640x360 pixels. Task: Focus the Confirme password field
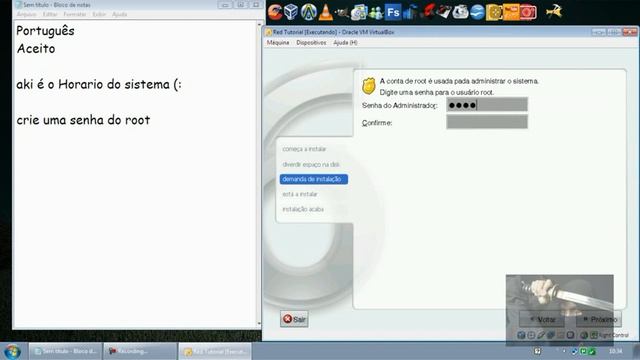tap(487, 122)
